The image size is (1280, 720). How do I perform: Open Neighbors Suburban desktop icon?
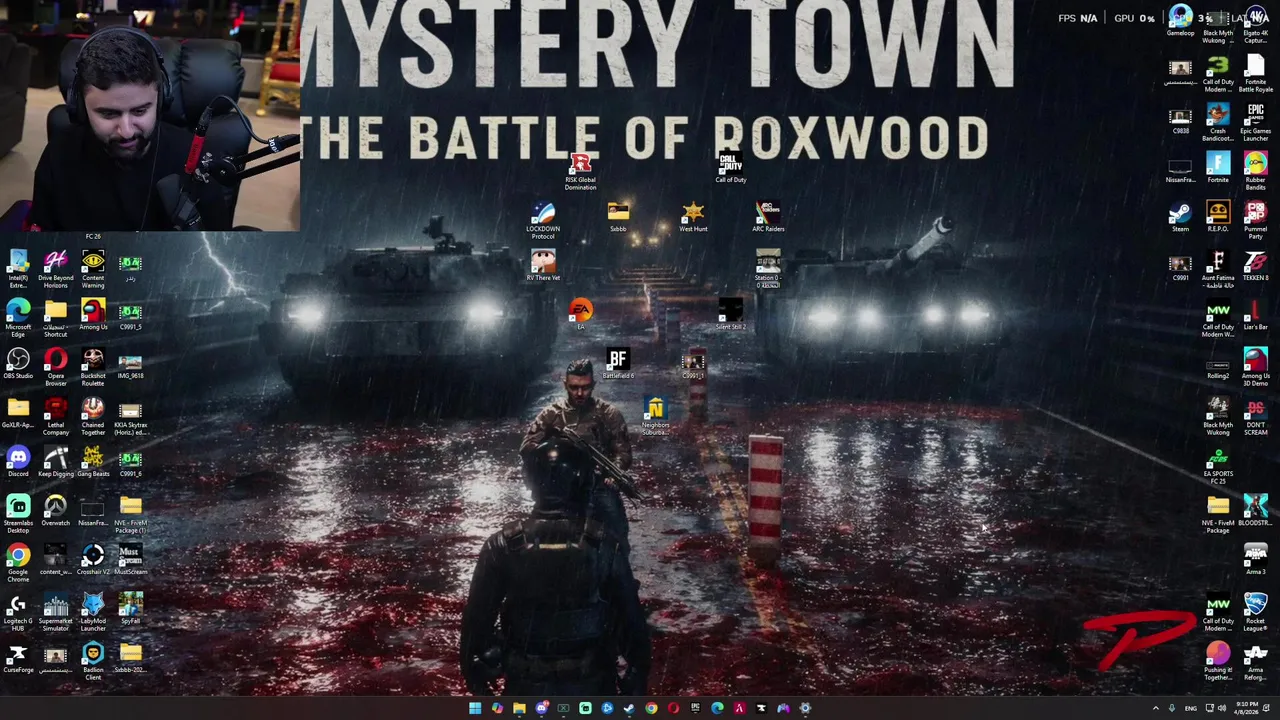pyautogui.click(x=655, y=417)
